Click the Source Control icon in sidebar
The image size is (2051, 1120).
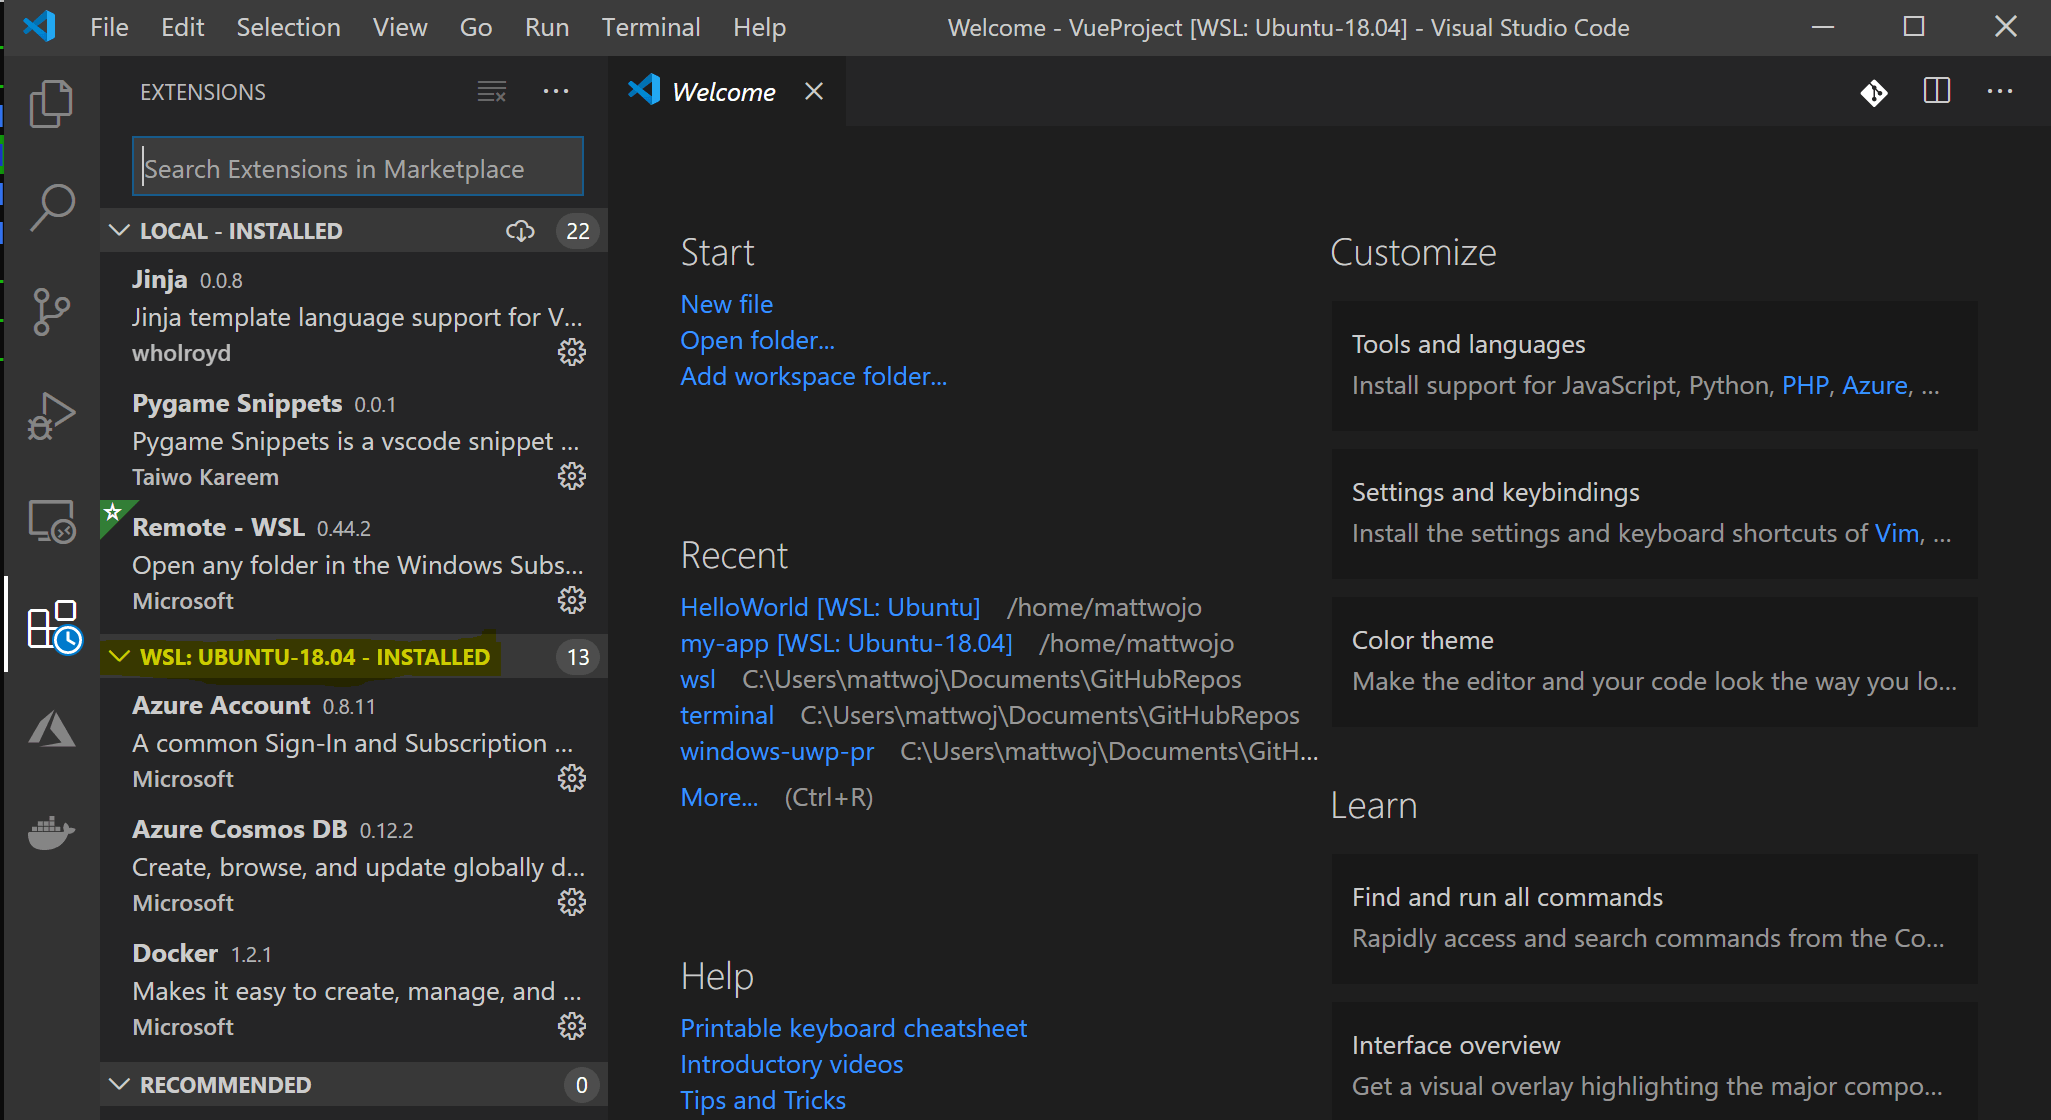[51, 305]
